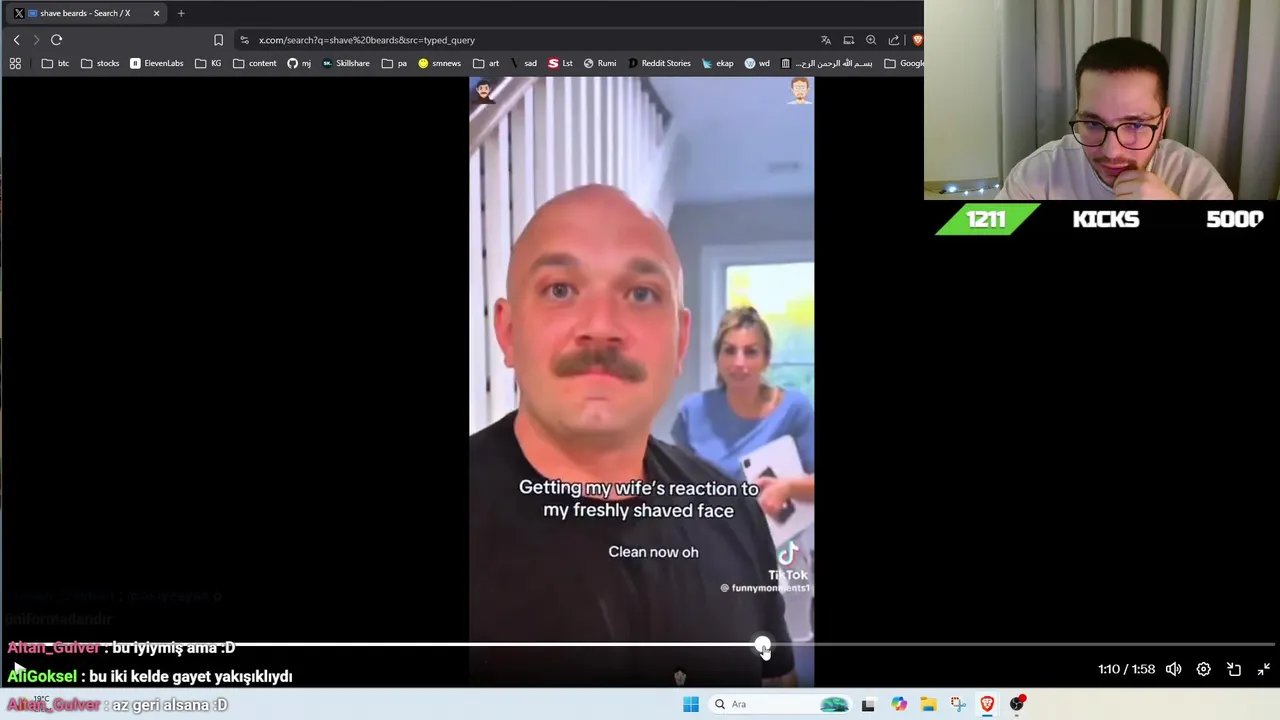Click the right profile avatar above video
1280x720 pixels.
coord(799,91)
